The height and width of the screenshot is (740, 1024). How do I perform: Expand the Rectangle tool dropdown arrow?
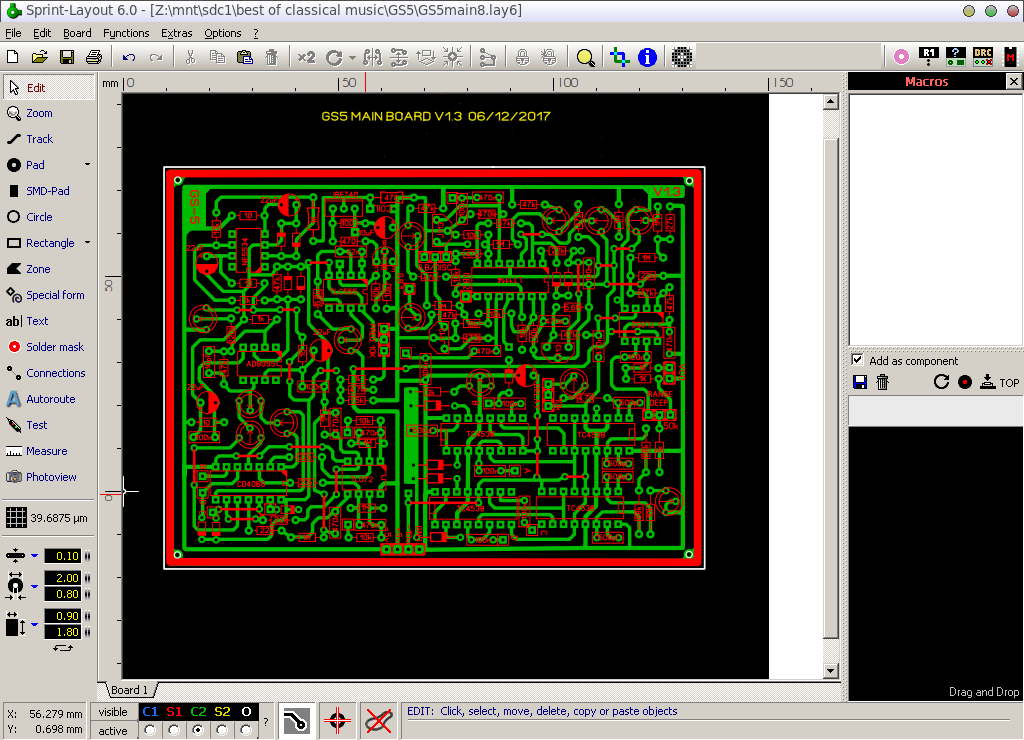click(x=87, y=243)
